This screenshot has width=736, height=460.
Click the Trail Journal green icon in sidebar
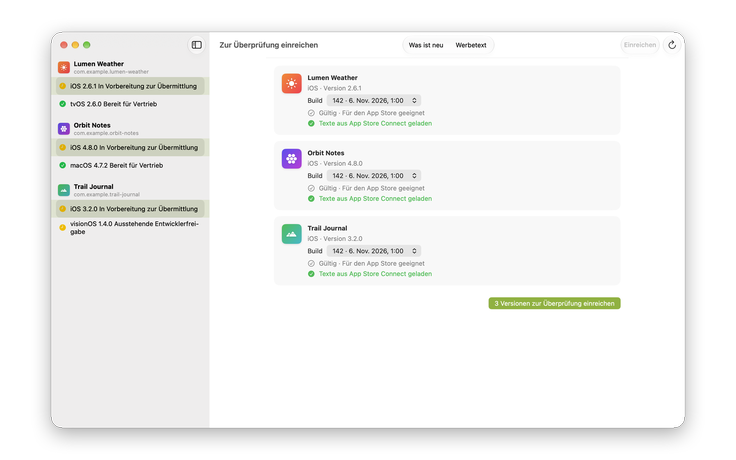click(x=64, y=190)
